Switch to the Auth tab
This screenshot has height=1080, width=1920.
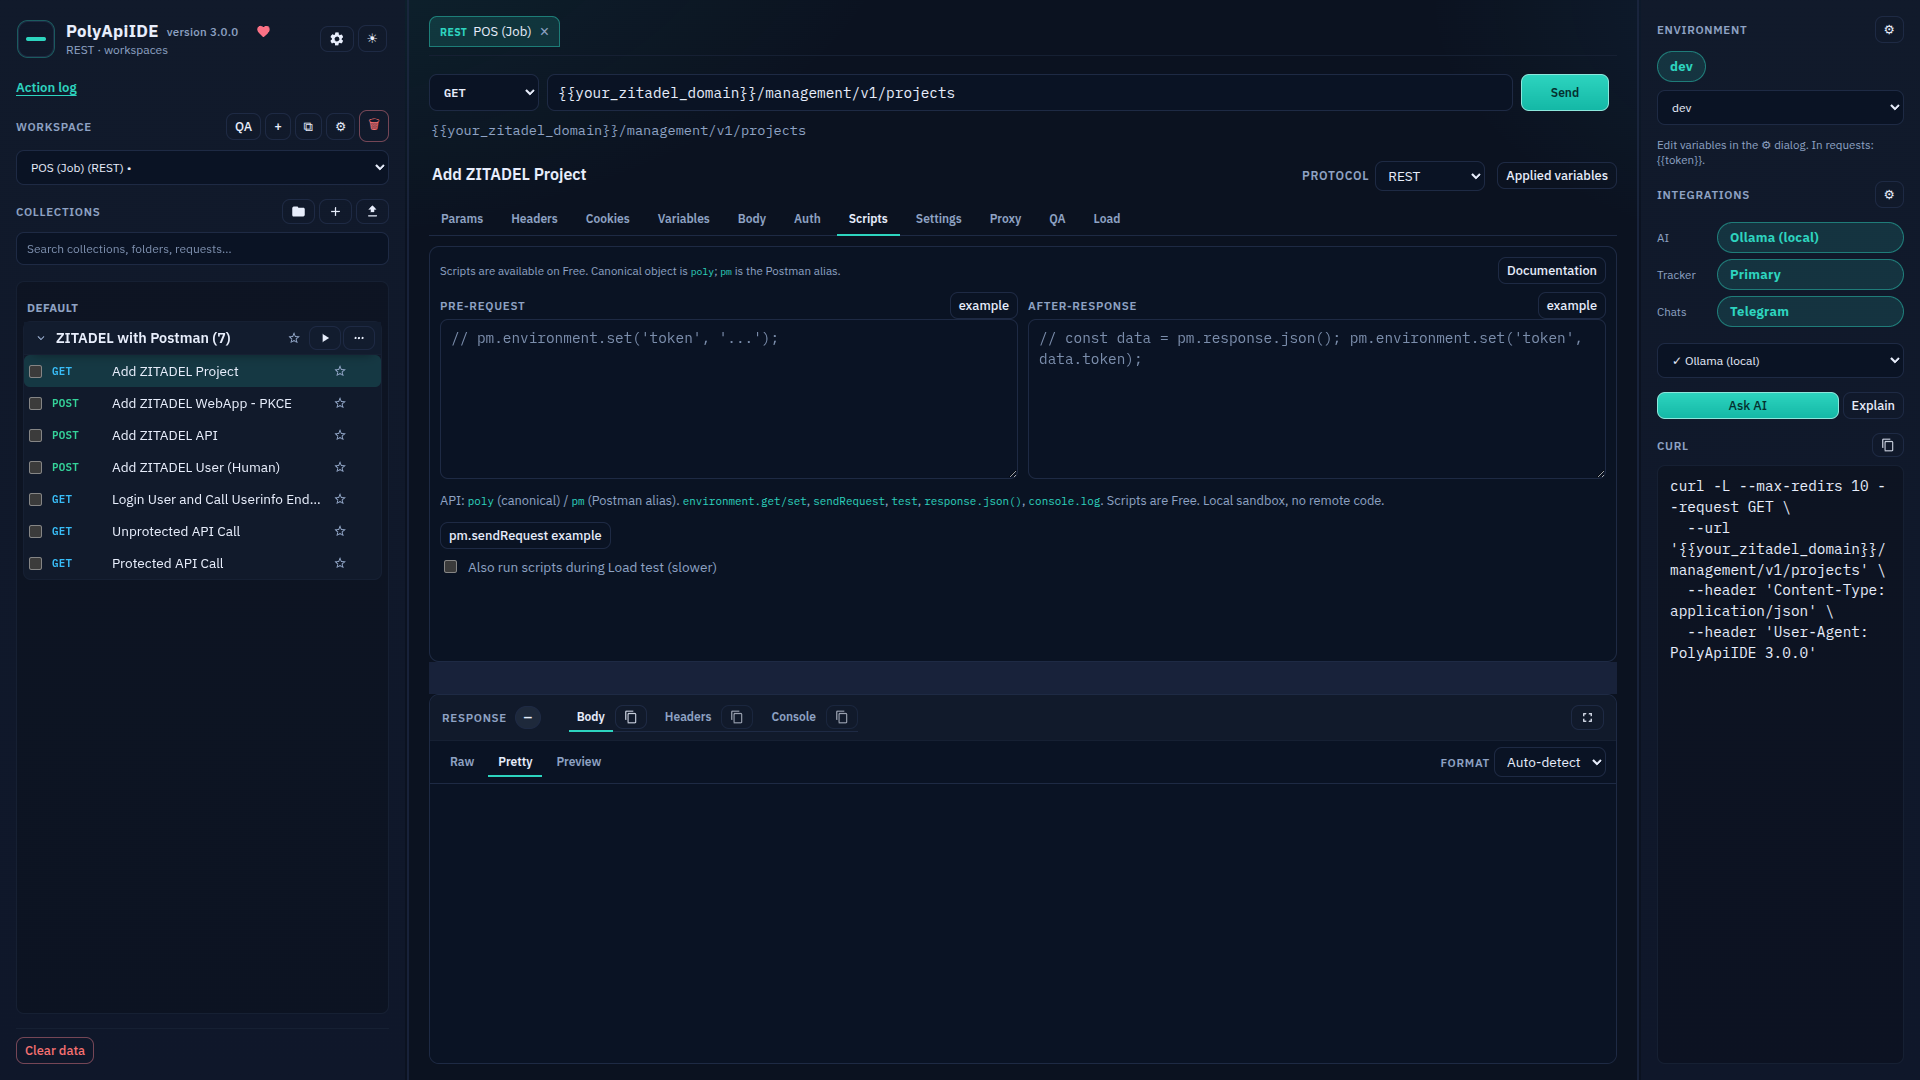point(807,219)
